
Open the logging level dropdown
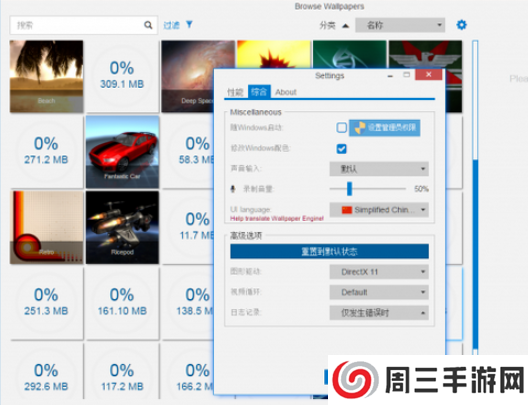pyautogui.click(x=379, y=313)
